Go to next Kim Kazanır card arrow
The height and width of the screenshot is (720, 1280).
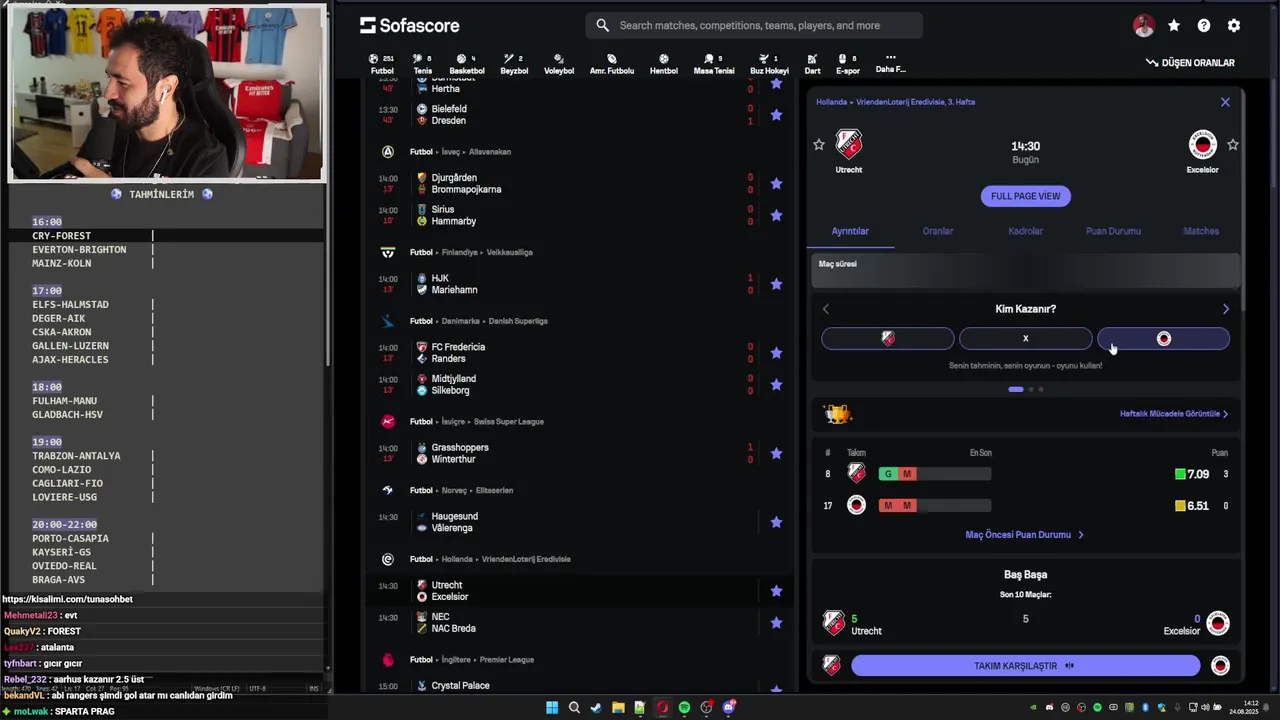point(1225,309)
